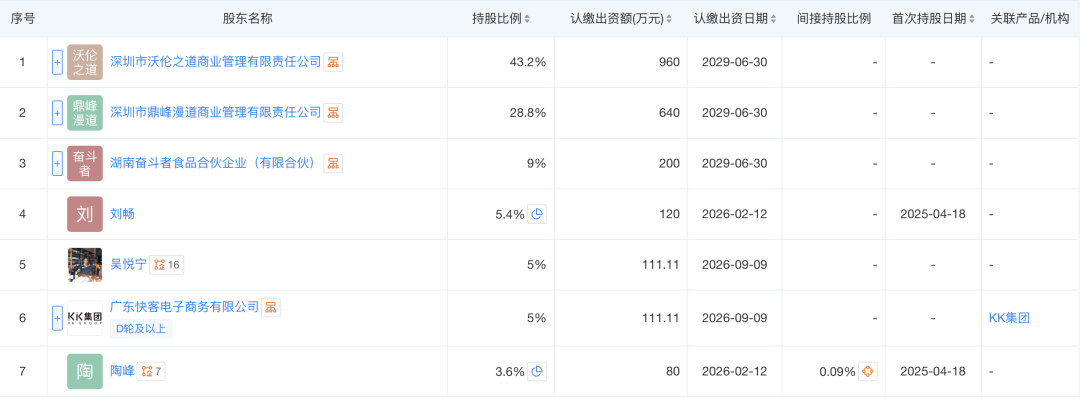Open equity structure icon beside 深圳市鼎峰漫道商业管理有限责任公司
The image size is (1080, 399).
tap(333, 112)
